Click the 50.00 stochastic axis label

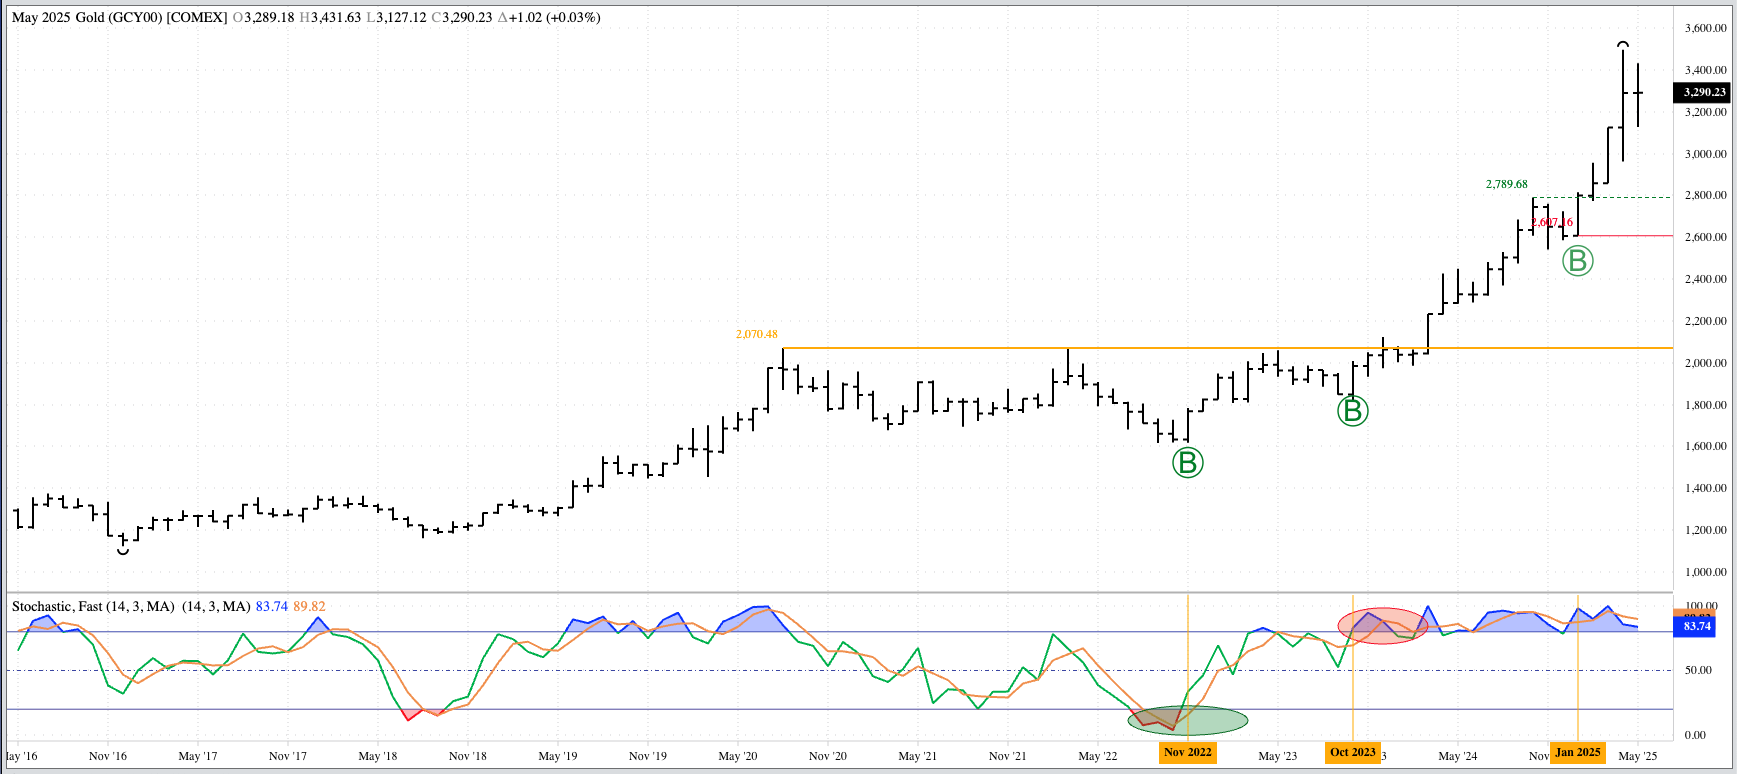[x=1697, y=670]
